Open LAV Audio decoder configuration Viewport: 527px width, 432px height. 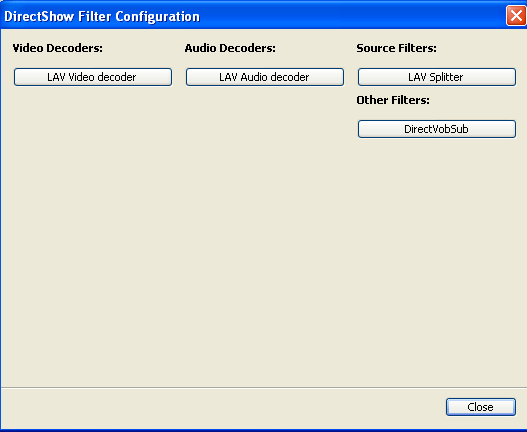tap(265, 77)
